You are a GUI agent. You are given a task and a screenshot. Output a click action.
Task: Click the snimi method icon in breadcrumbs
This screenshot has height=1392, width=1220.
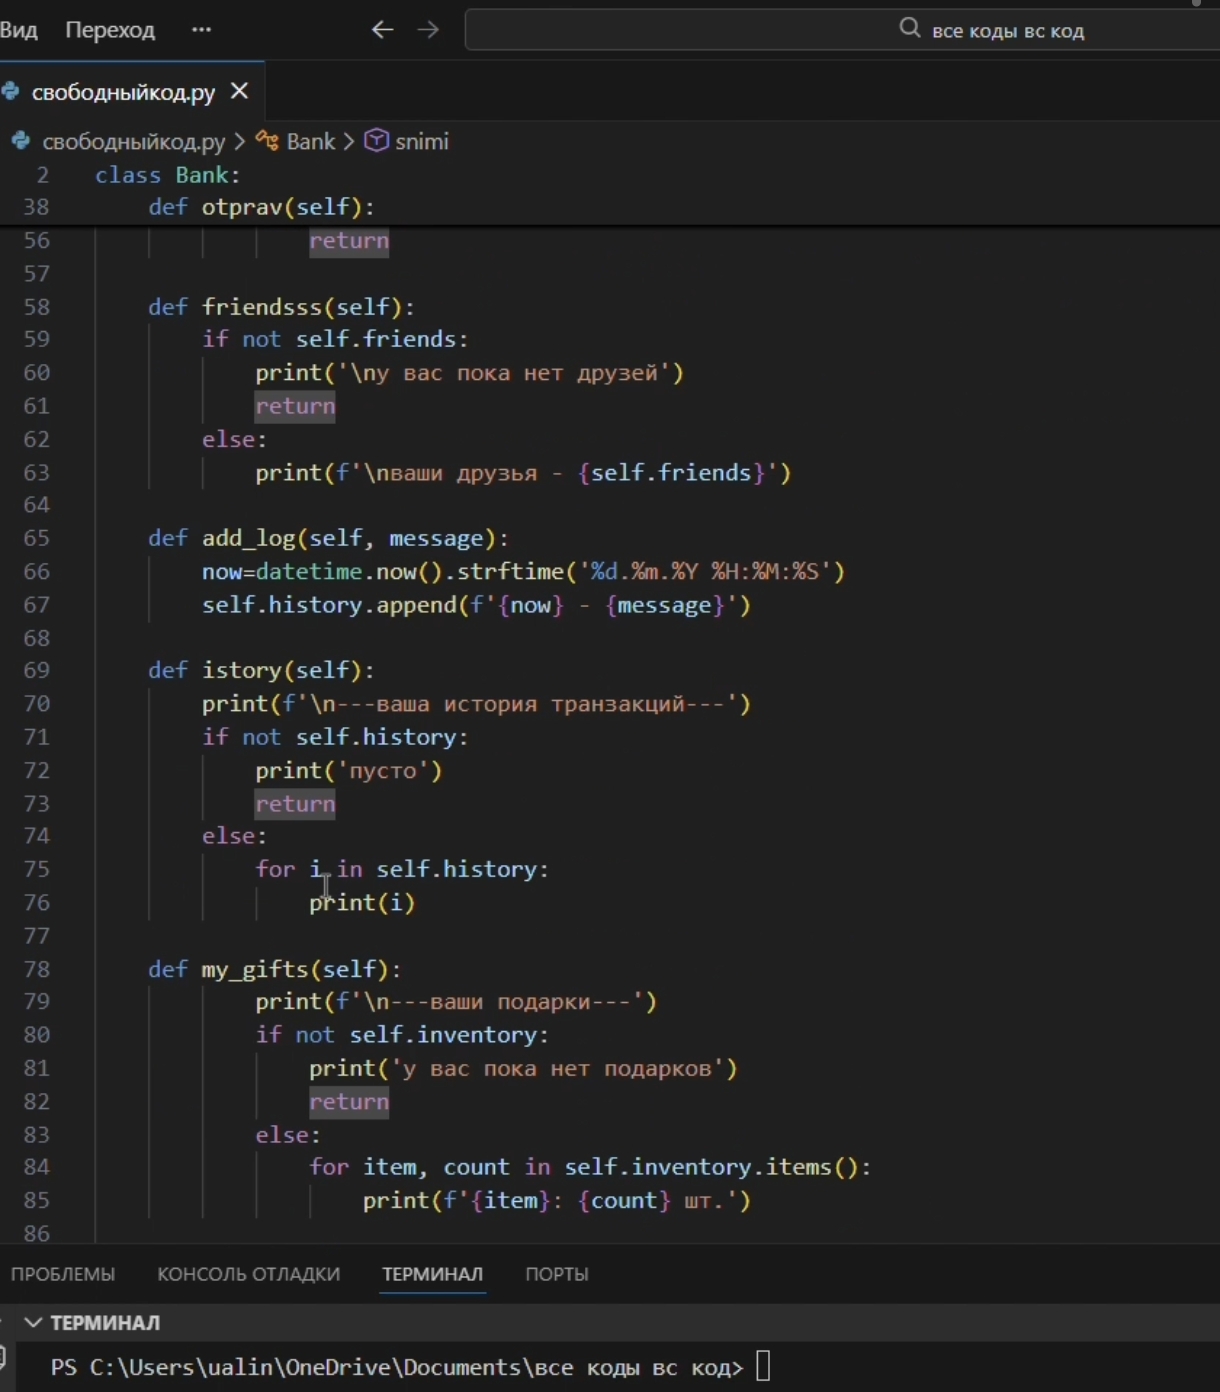pyautogui.click(x=376, y=142)
